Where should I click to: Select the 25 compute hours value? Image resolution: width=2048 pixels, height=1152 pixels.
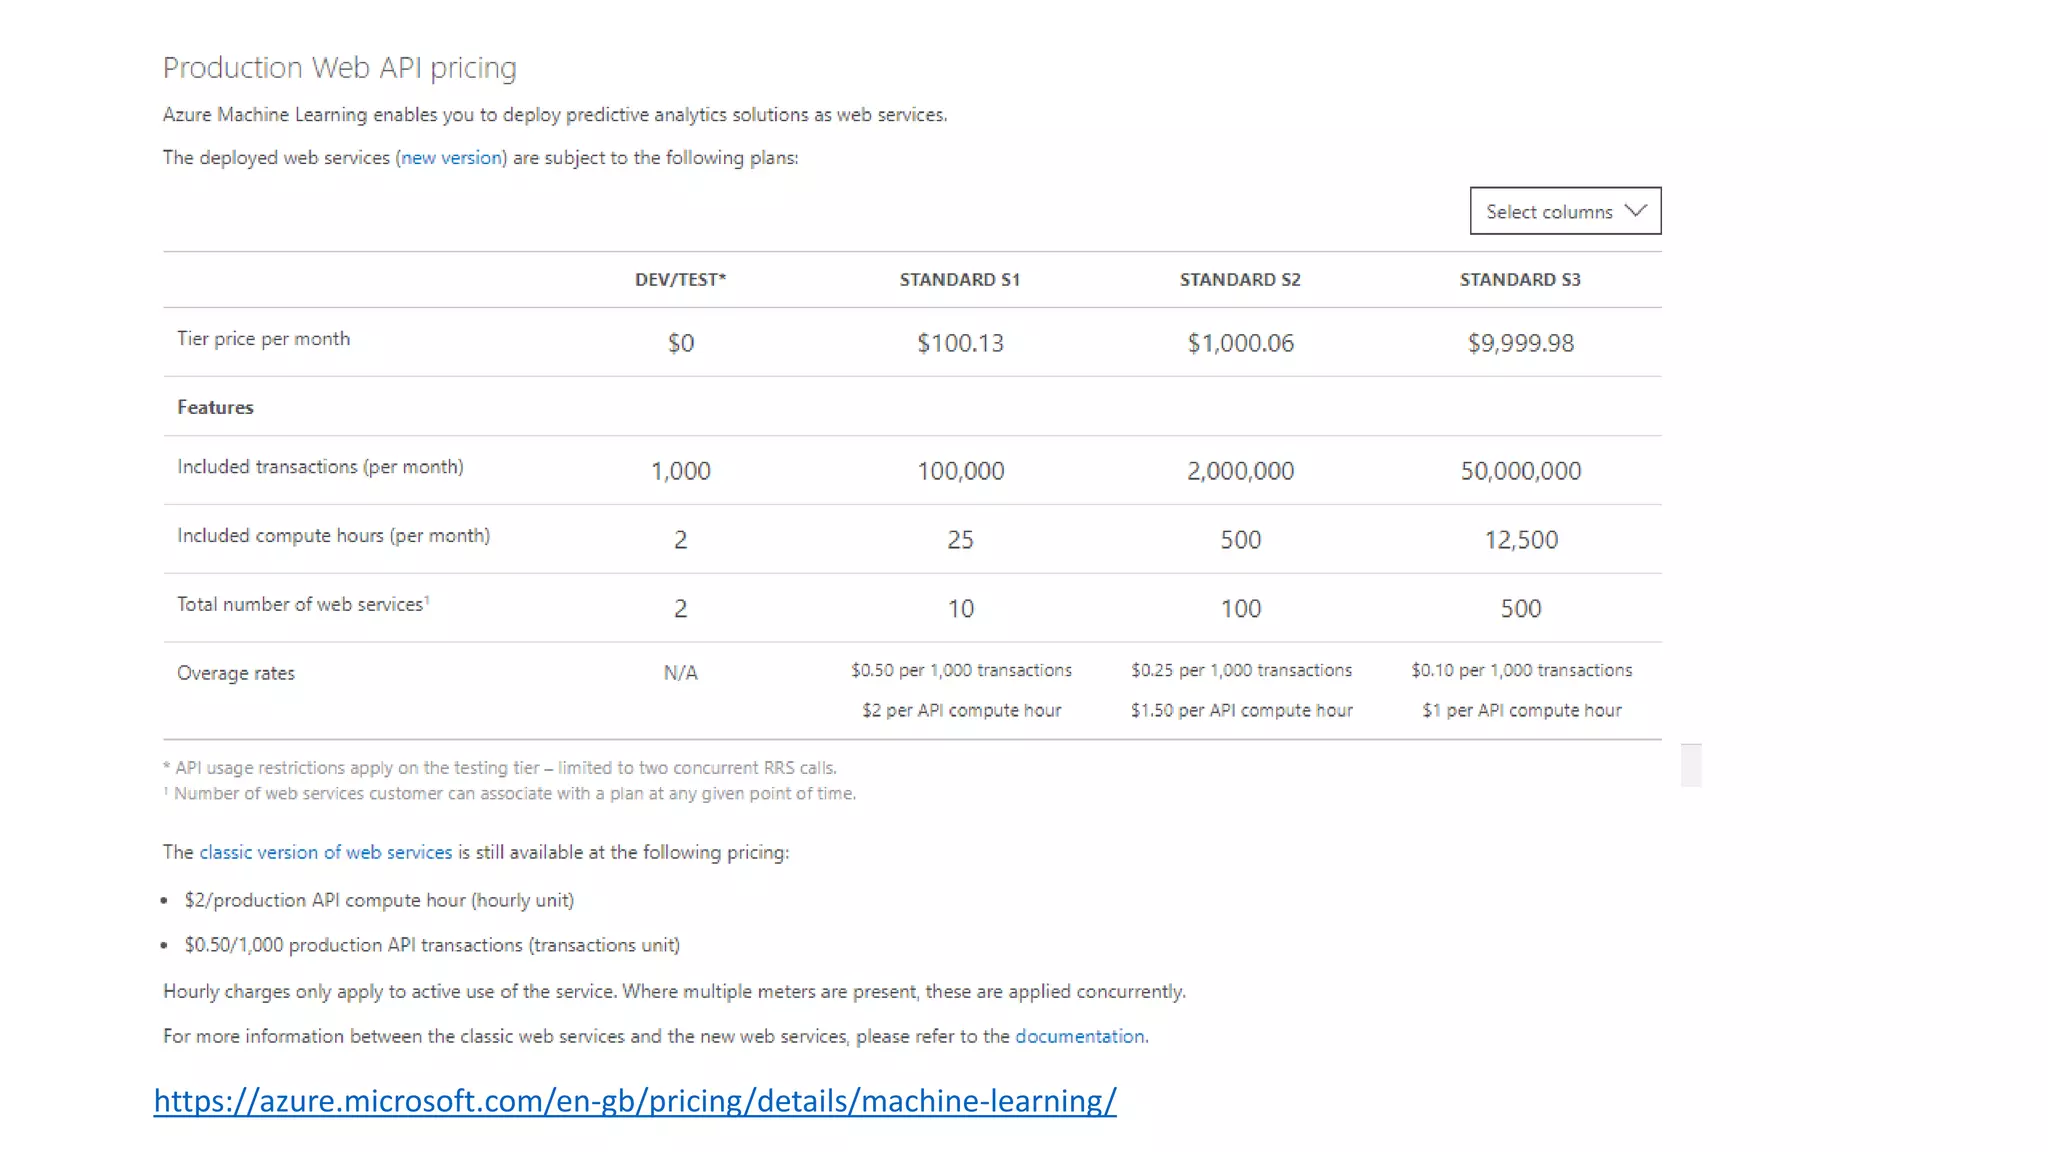(x=960, y=540)
